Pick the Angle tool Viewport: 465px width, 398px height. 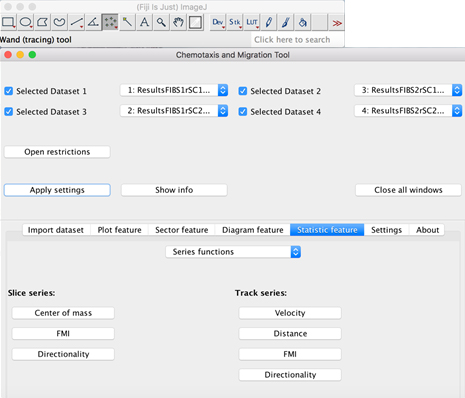tap(93, 23)
